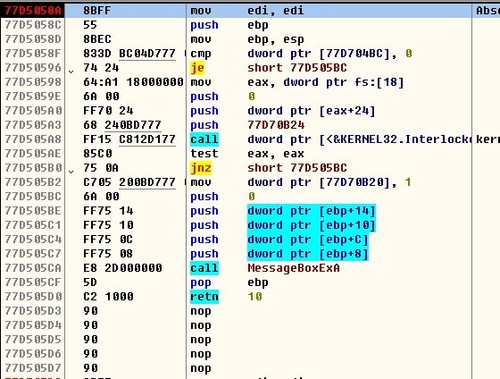Select address 77D50596
This screenshot has width=500, height=379.
[33, 68]
